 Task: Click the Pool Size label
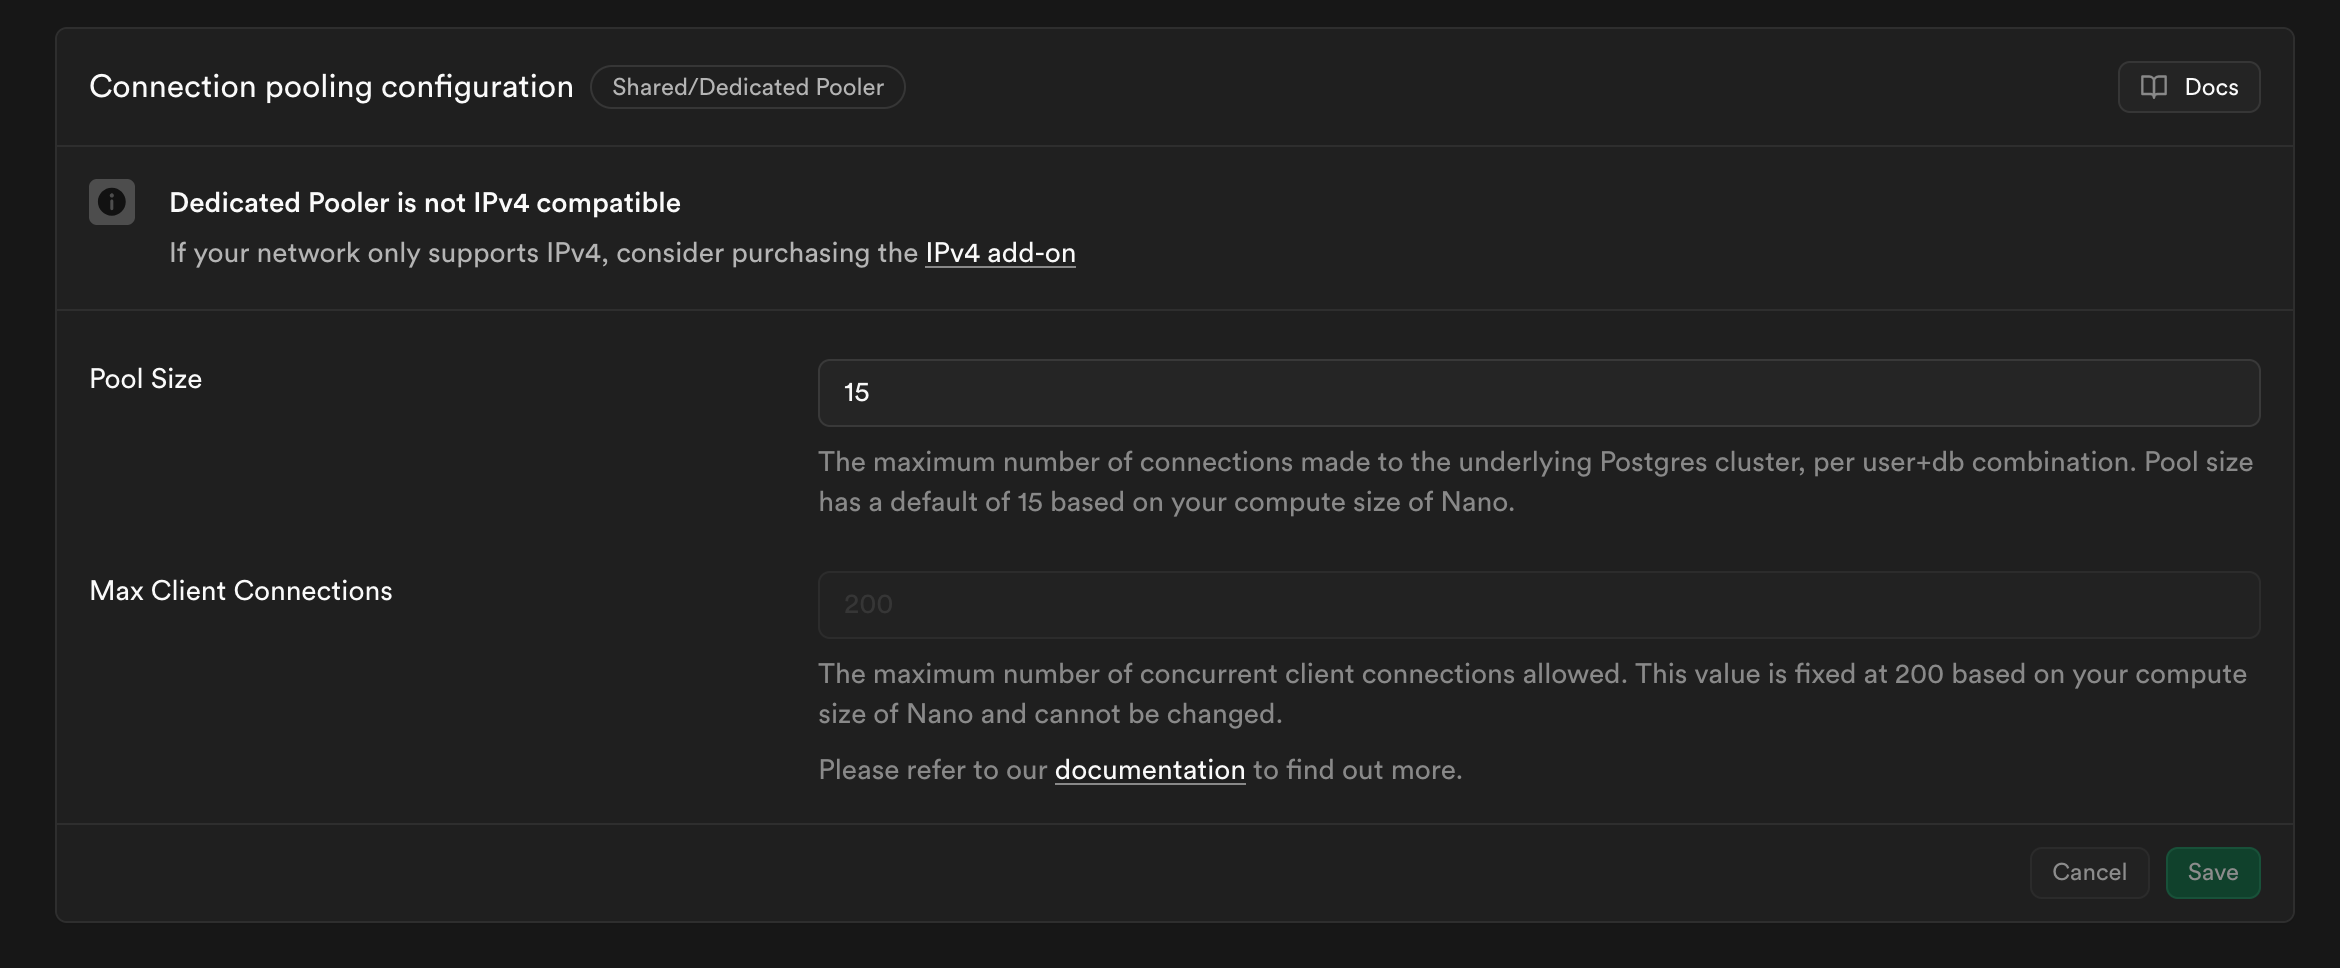click(146, 379)
